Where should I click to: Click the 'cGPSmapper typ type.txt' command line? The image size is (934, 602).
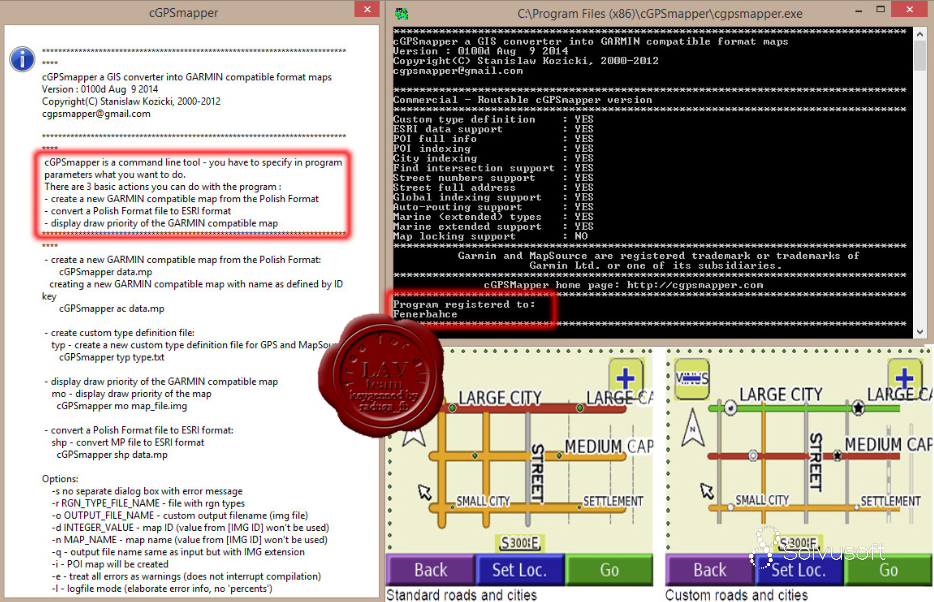(x=111, y=357)
